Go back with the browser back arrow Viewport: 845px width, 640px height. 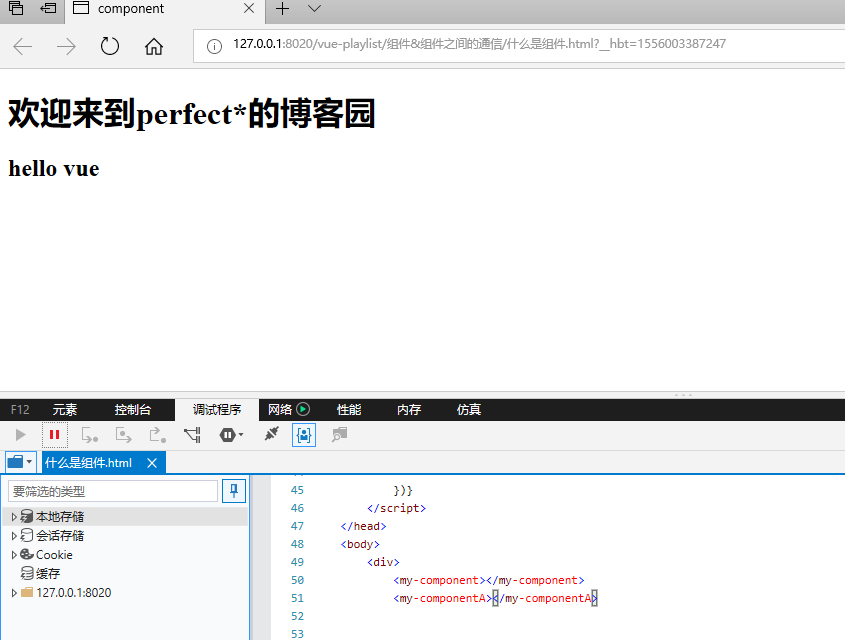pos(23,46)
